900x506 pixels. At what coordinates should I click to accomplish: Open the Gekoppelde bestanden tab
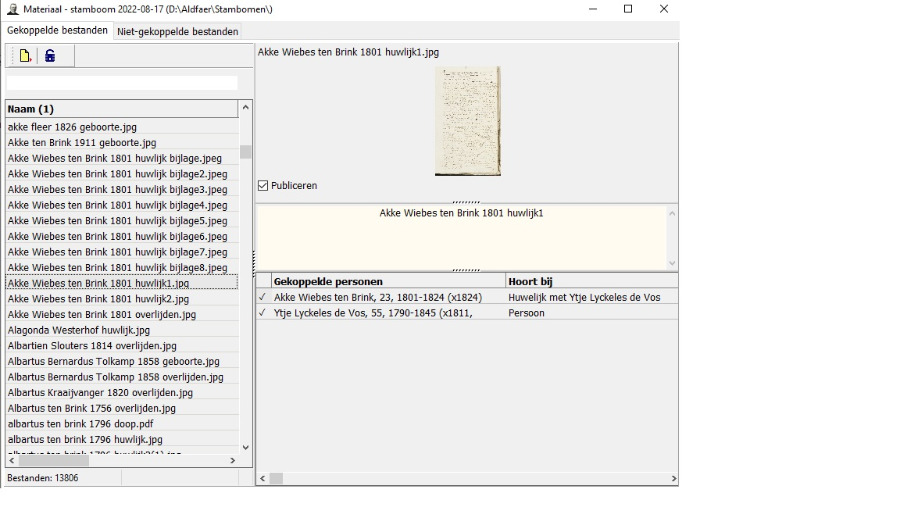(57, 30)
